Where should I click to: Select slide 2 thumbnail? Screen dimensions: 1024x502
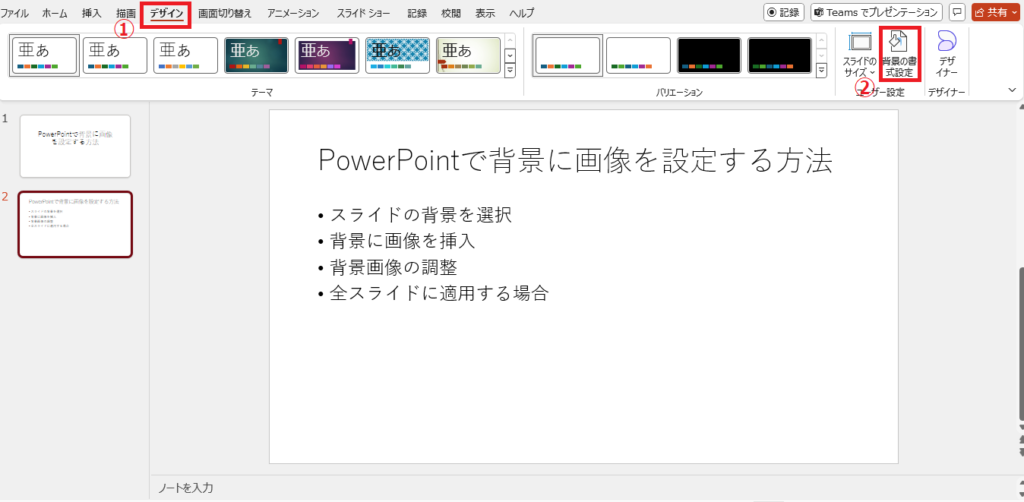click(x=75, y=224)
